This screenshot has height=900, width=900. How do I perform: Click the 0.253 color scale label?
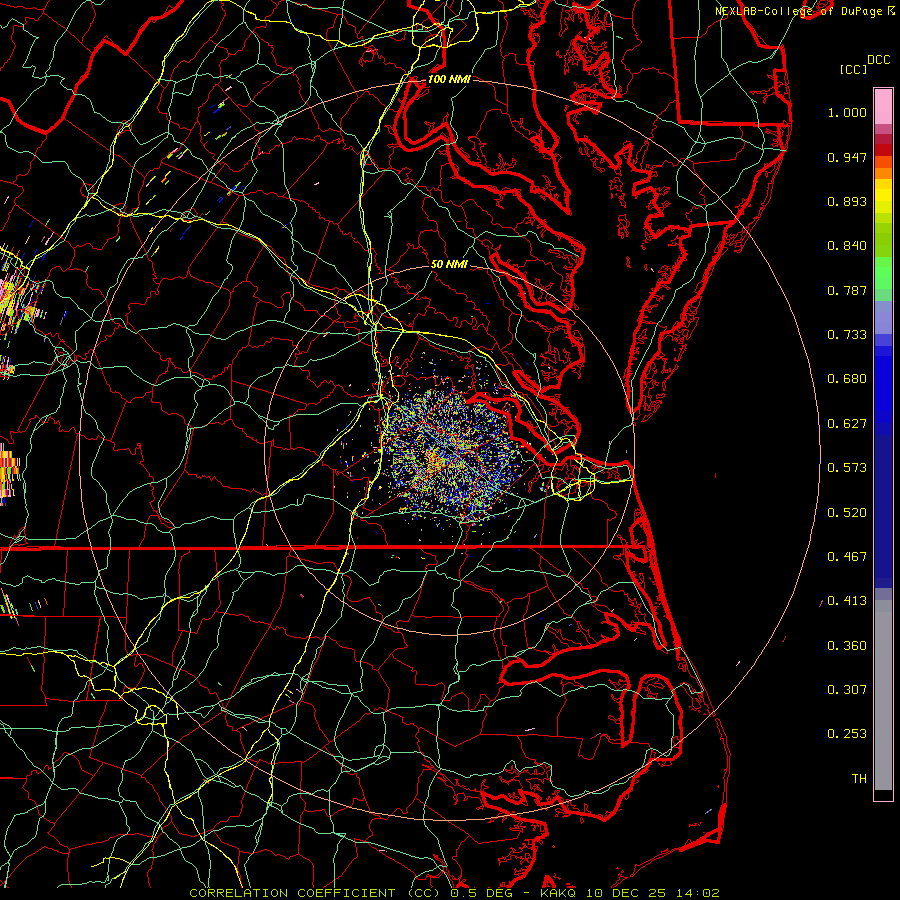tap(847, 734)
